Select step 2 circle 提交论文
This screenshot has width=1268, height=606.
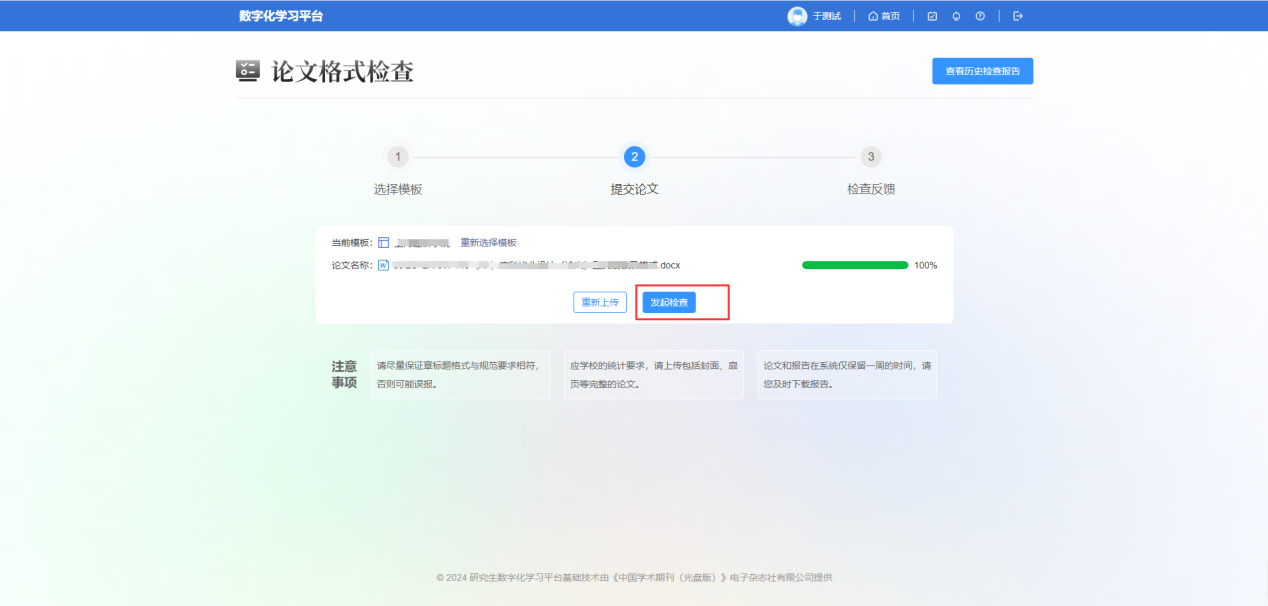pyautogui.click(x=634, y=157)
